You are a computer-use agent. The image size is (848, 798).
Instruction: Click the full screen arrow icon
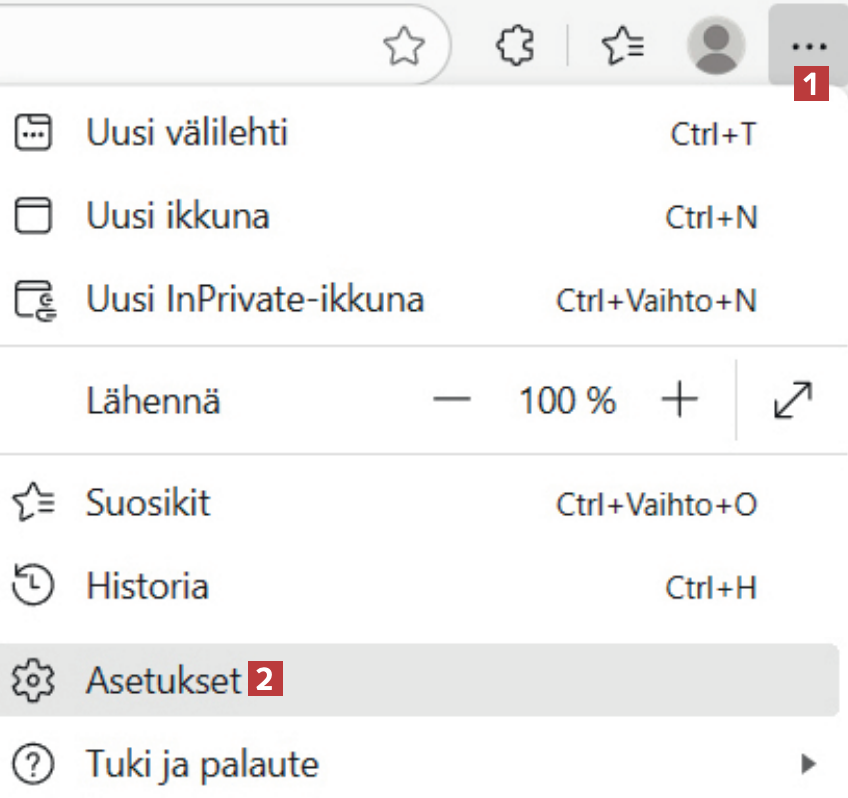[x=793, y=401]
